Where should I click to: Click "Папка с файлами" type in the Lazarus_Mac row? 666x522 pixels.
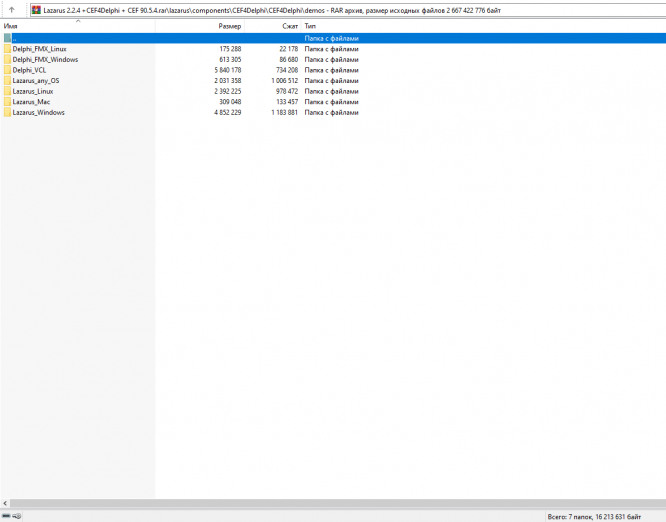click(x=332, y=102)
